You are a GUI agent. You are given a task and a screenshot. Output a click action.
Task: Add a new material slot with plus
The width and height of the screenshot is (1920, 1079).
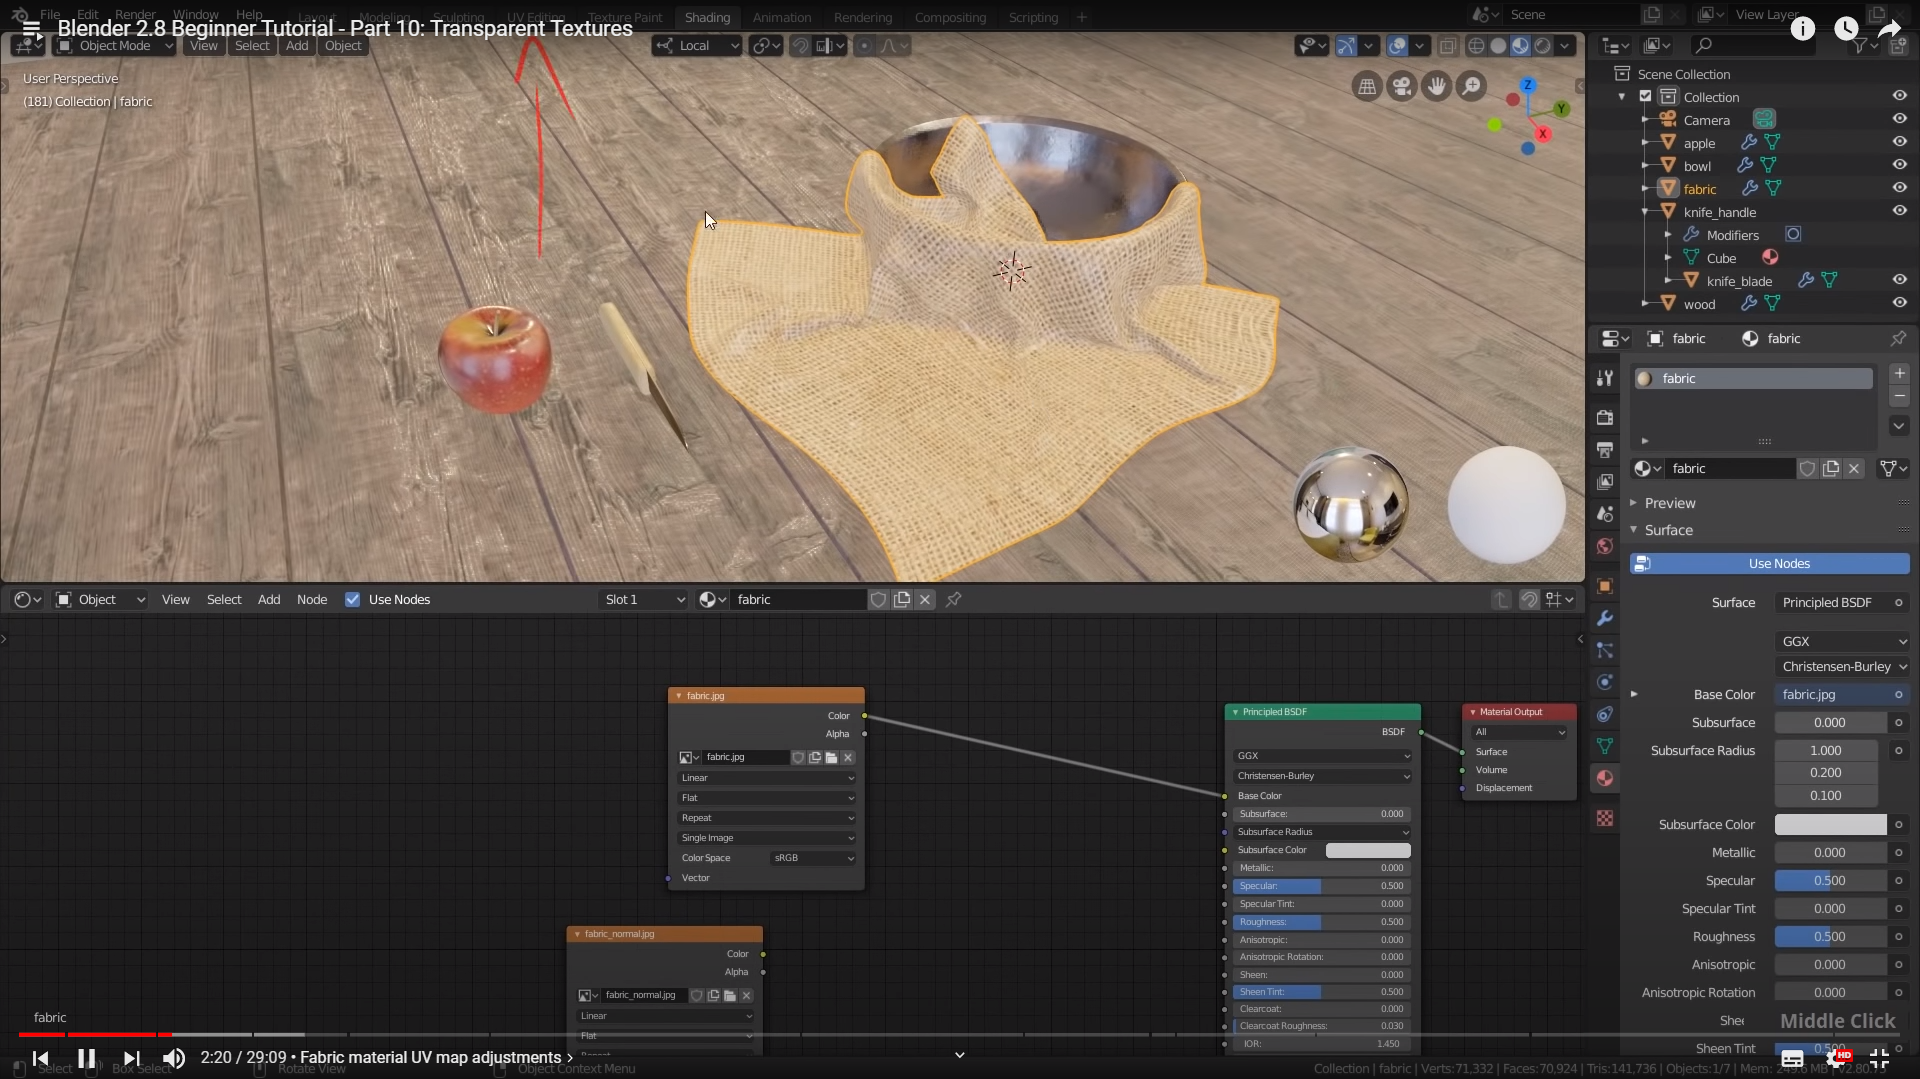pos(1899,374)
